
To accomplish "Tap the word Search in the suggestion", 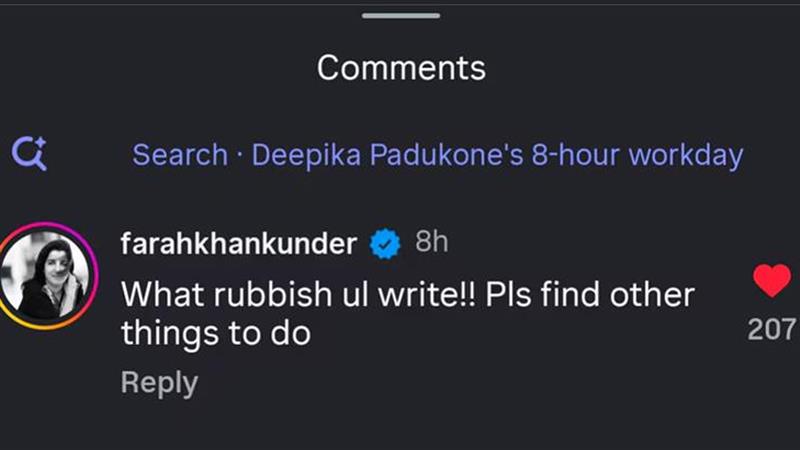I will [x=180, y=155].
